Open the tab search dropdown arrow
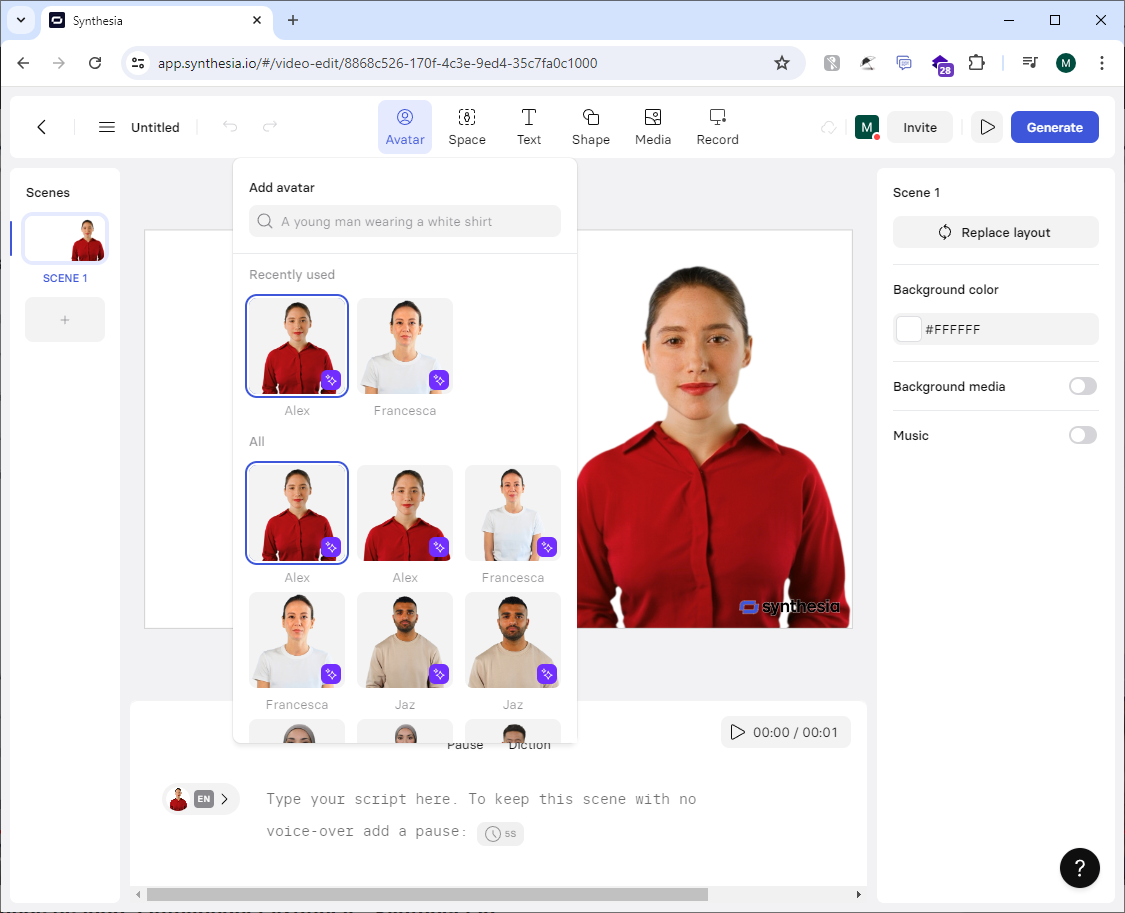 21,20
